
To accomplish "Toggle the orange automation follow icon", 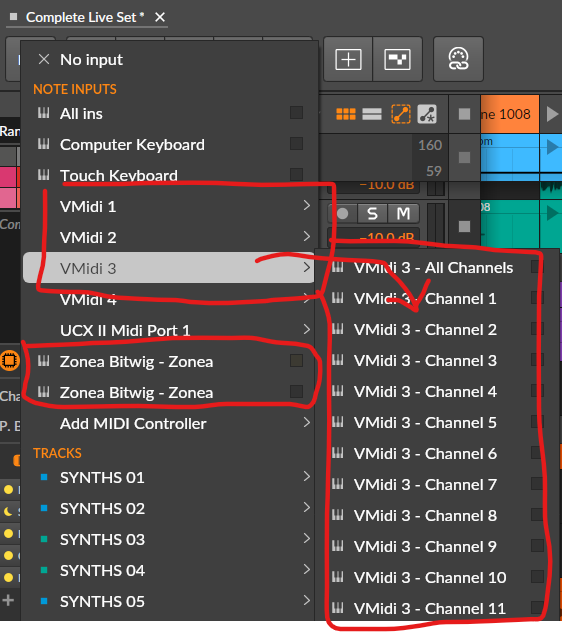I will pos(401,114).
